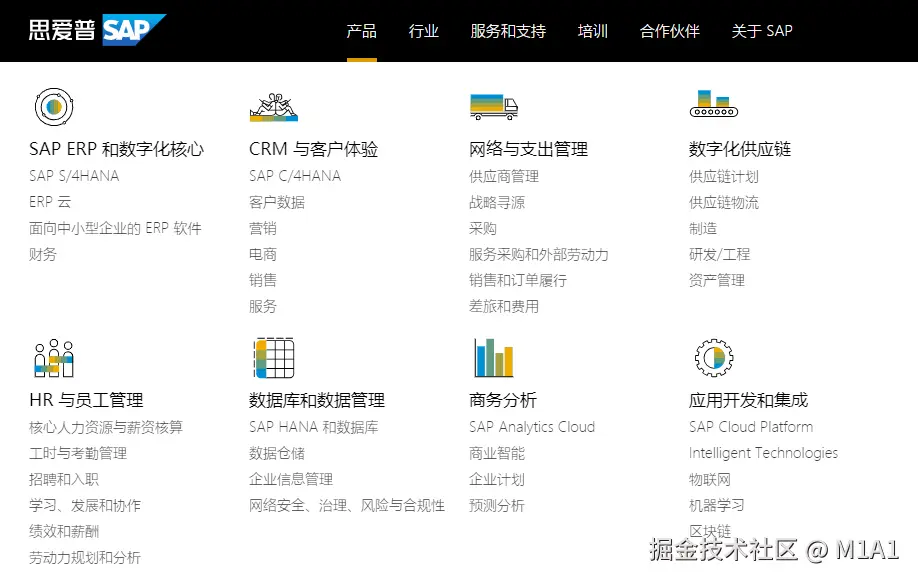Open the 电商 link
918x582 pixels.
pos(263,254)
